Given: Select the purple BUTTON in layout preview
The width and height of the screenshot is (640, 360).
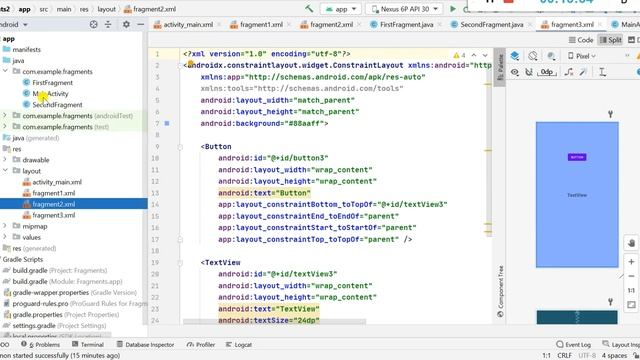Looking at the screenshot, I should 577,157.
